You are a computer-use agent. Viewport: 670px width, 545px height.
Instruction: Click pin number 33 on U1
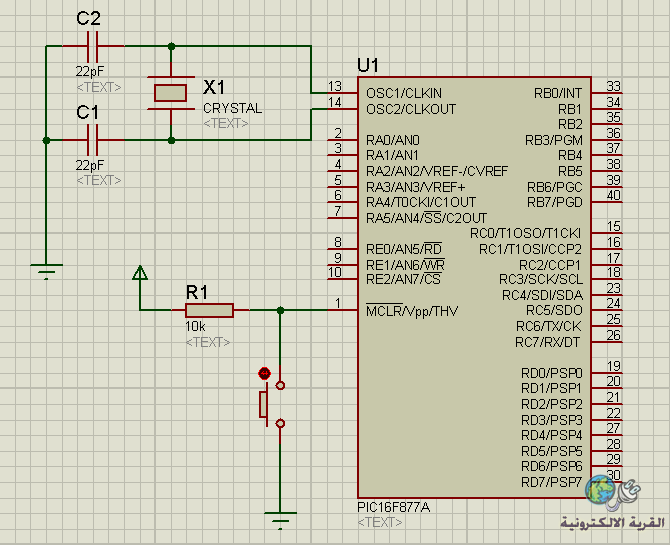click(613, 86)
